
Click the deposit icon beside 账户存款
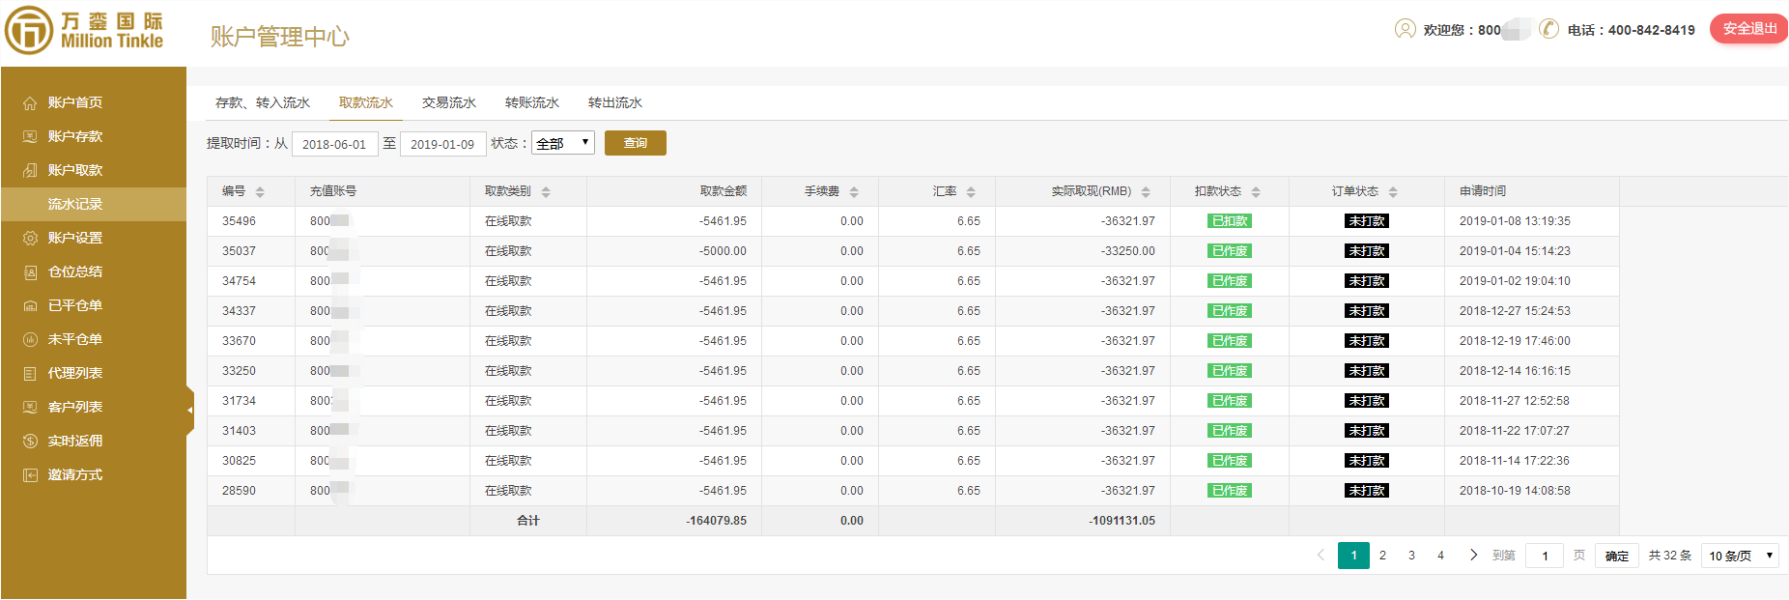(30, 137)
